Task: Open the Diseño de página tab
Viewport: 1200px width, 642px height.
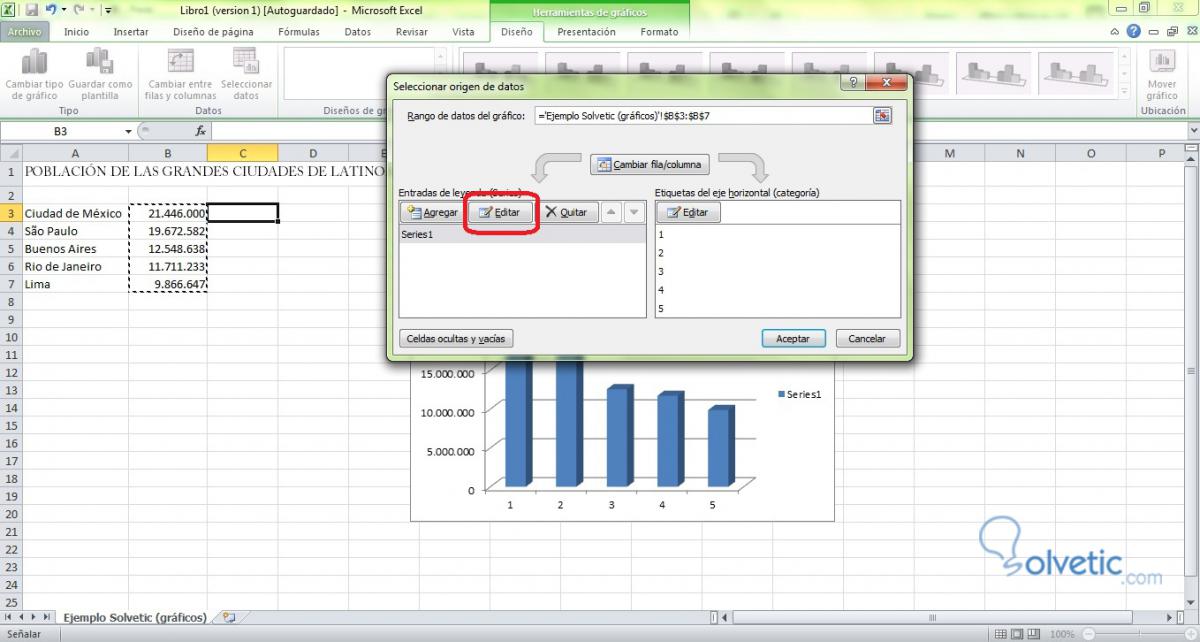Action: 213,32
